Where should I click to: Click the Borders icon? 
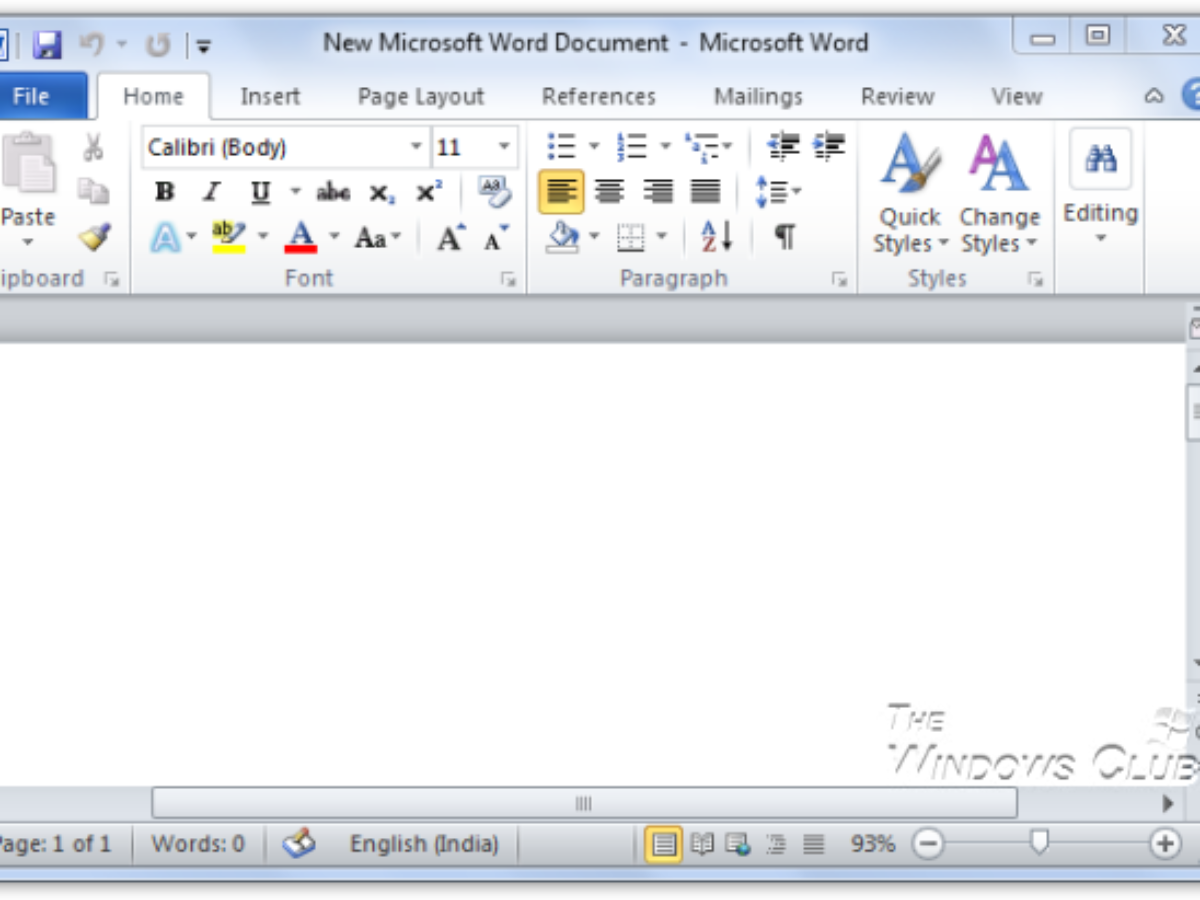pyautogui.click(x=631, y=238)
